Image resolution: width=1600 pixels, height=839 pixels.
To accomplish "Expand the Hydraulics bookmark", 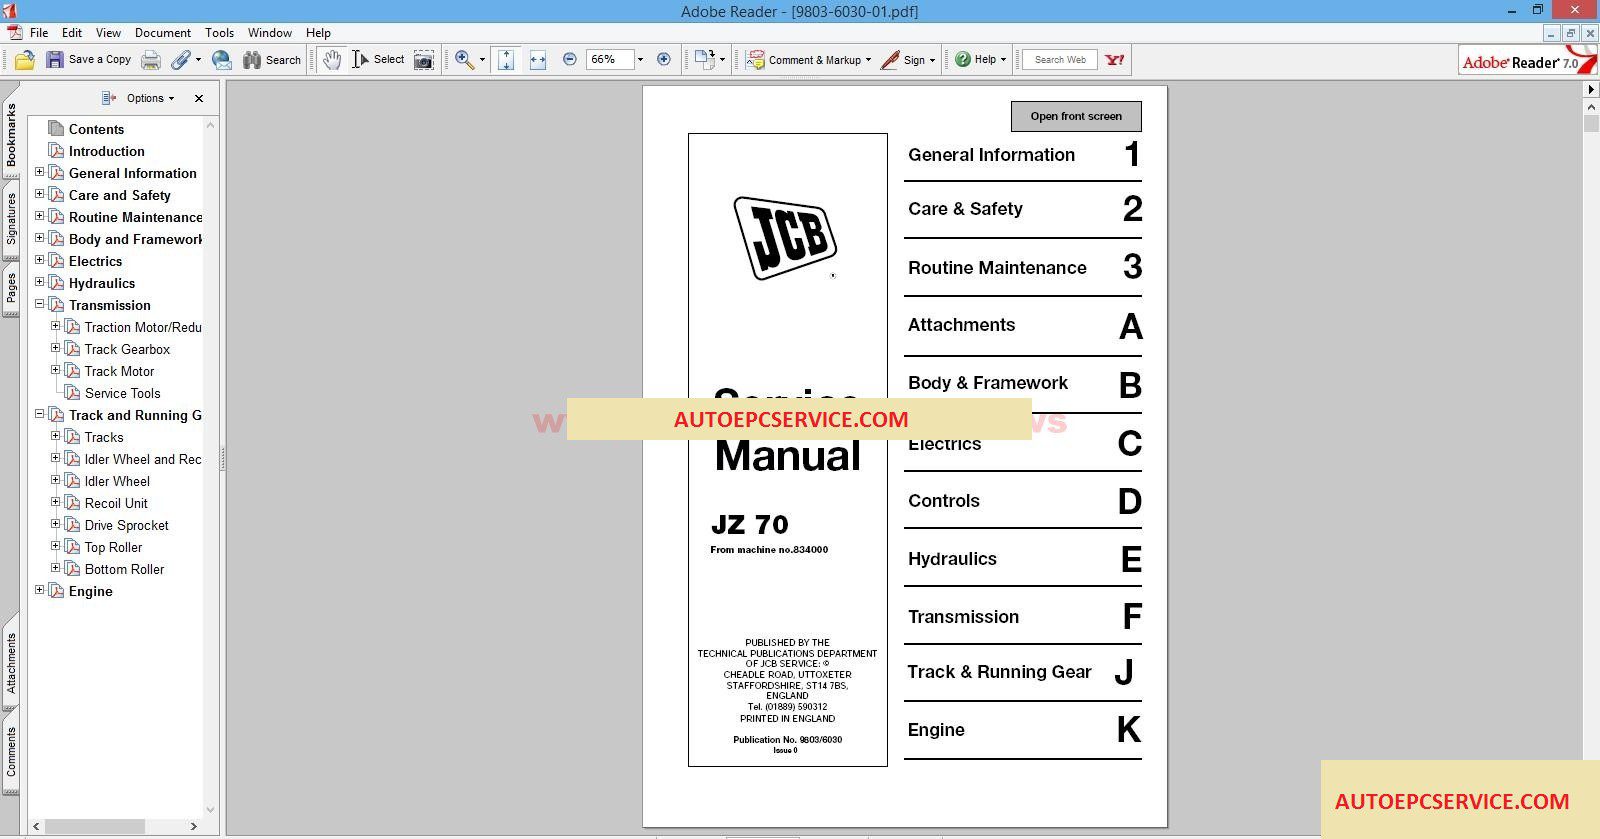I will coord(40,282).
